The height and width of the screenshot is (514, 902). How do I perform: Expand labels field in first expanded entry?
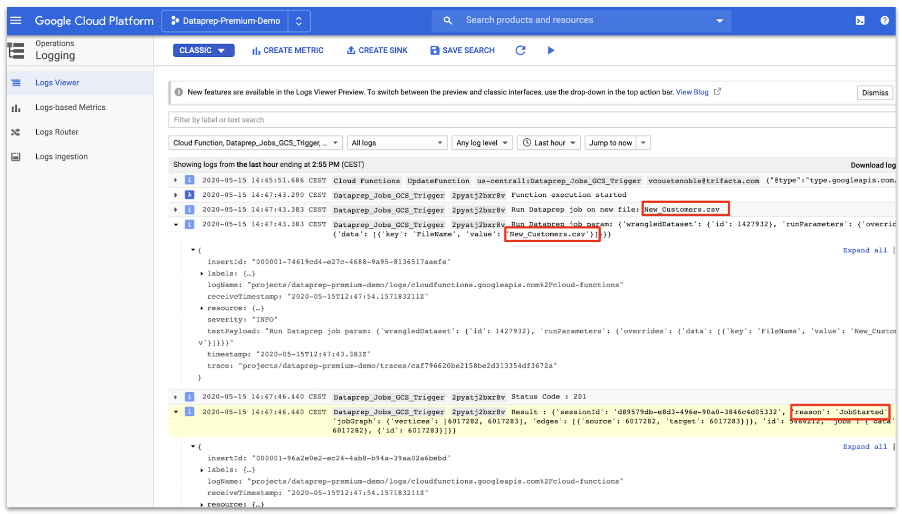point(202,274)
